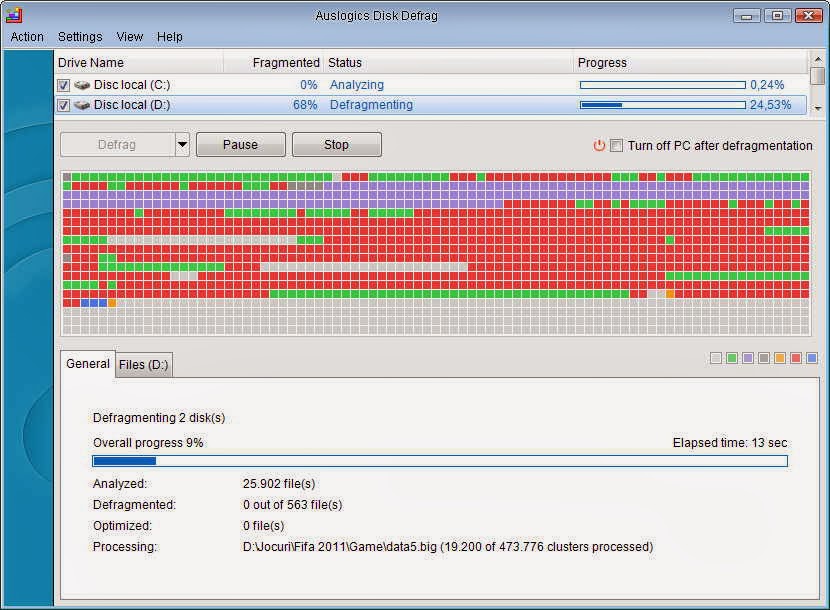830x610 pixels.
Task: Click the Defragmenting 2 disk(s) text
Action: click(x=159, y=418)
